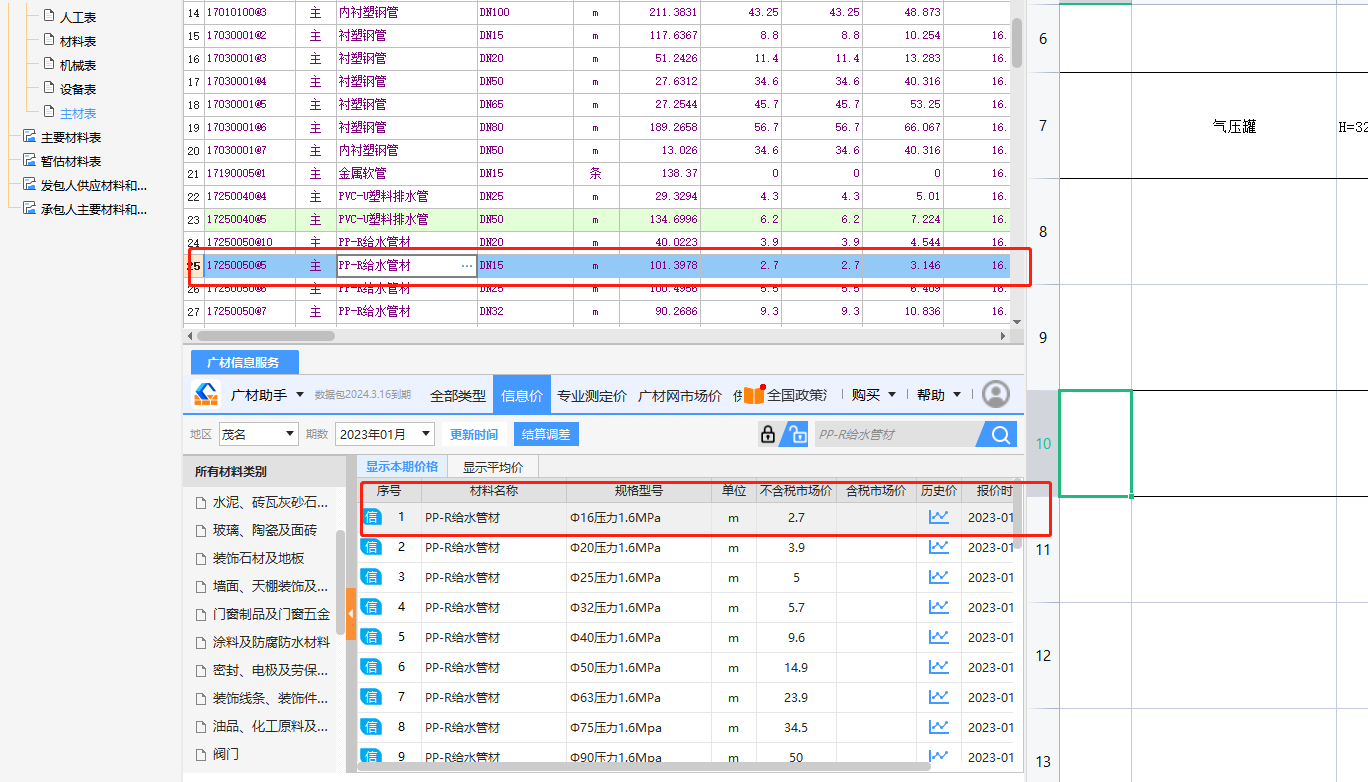This screenshot has width=1368, height=782.
Task: Select the 装饰石材及地板 category
Action: tap(258, 558)
